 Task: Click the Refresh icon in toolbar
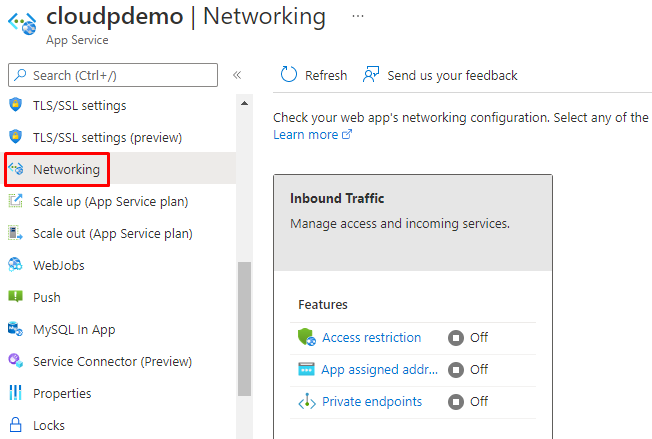click(x=289, y=75)
